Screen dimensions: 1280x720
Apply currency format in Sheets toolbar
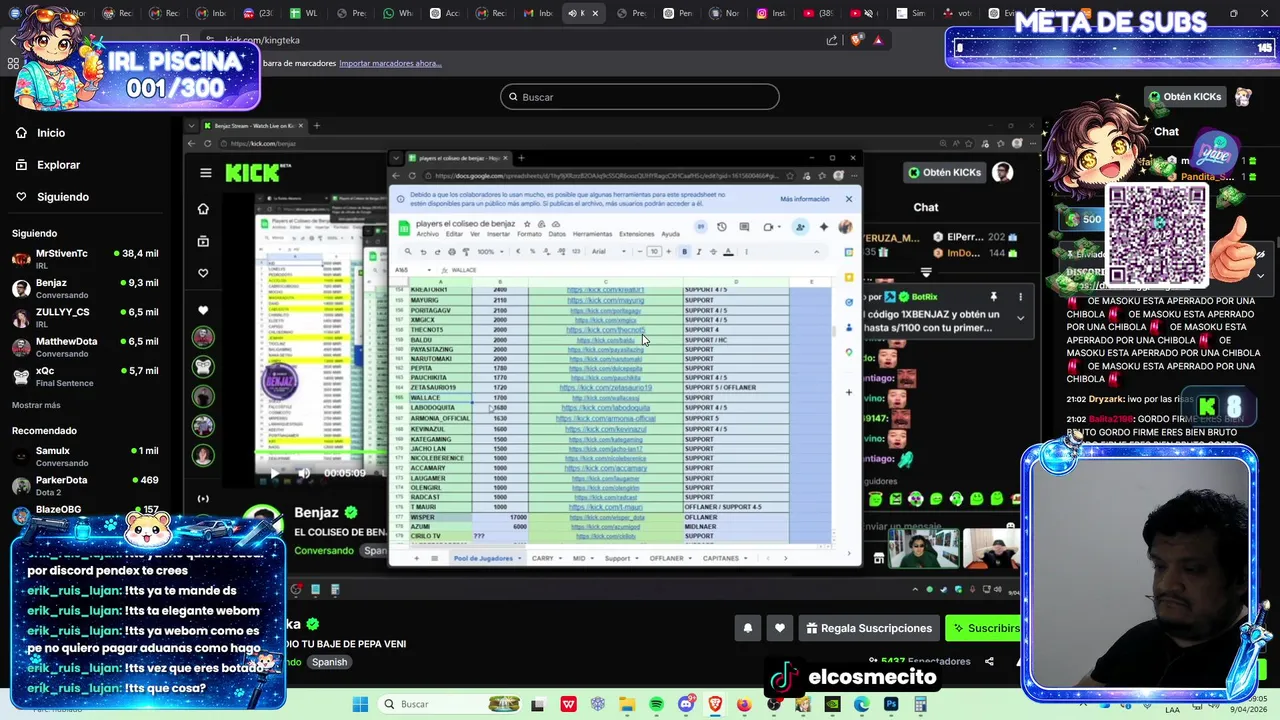518,252
